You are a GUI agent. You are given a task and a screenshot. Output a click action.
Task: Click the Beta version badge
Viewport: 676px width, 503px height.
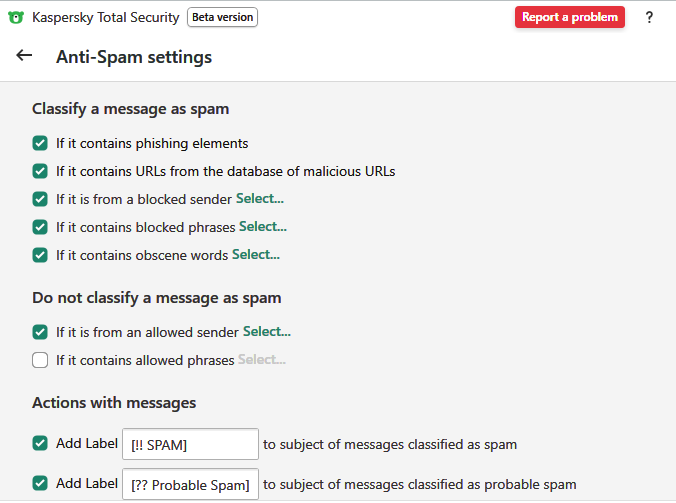click(x=222, y=17)
